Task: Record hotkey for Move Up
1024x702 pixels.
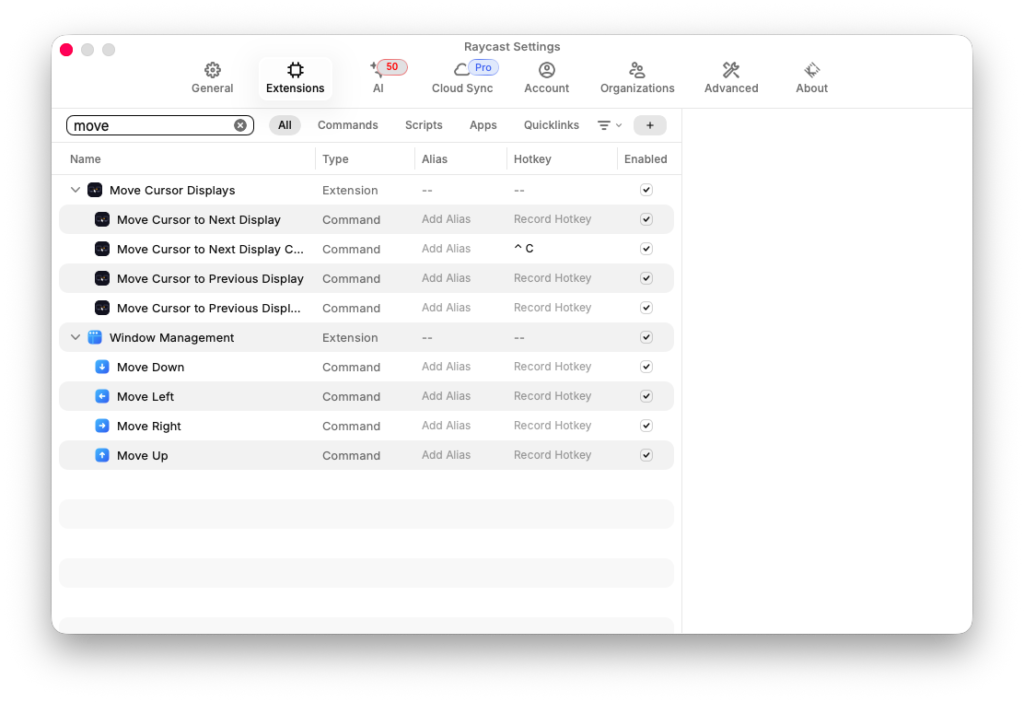Action: coord(552,455)
